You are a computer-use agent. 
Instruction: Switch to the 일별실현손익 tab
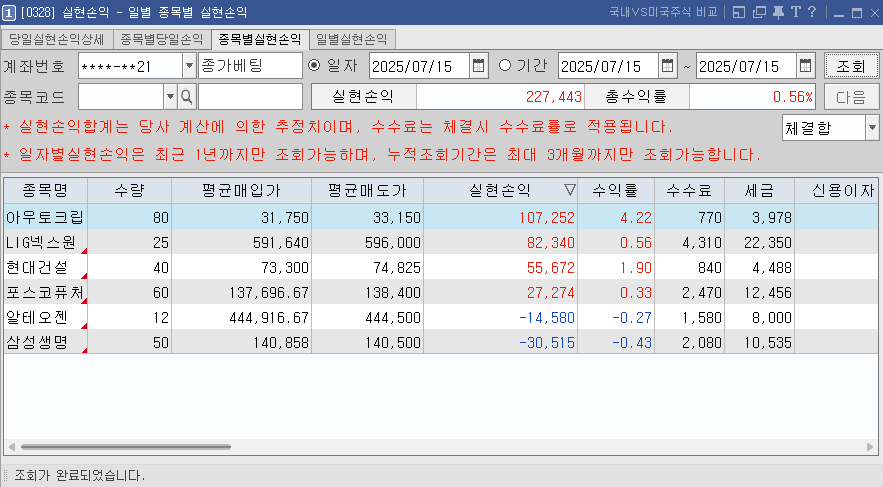point(352,39)
